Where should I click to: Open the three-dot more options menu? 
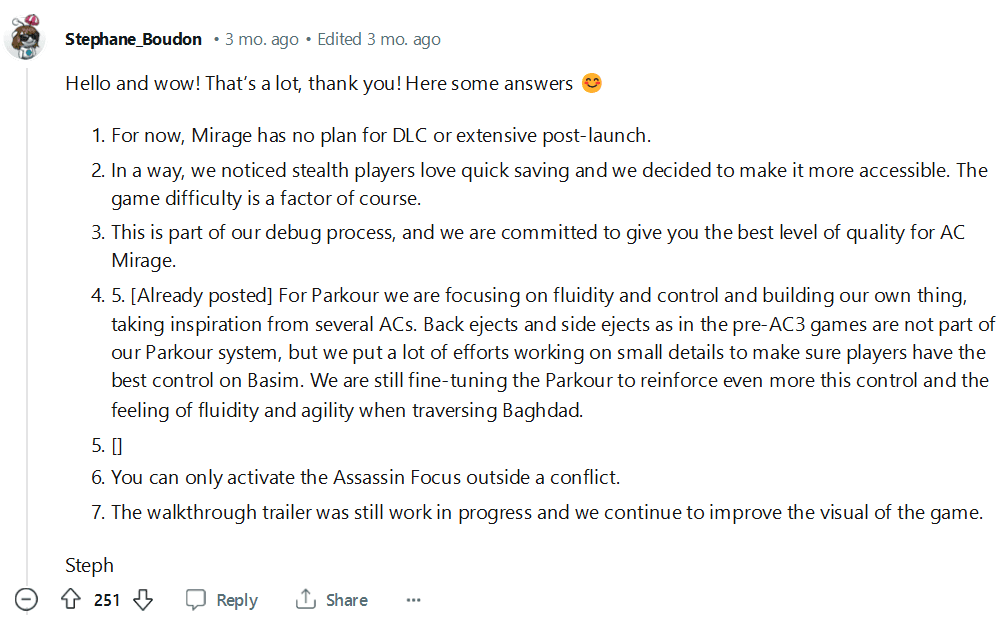[x=413, y=600]
